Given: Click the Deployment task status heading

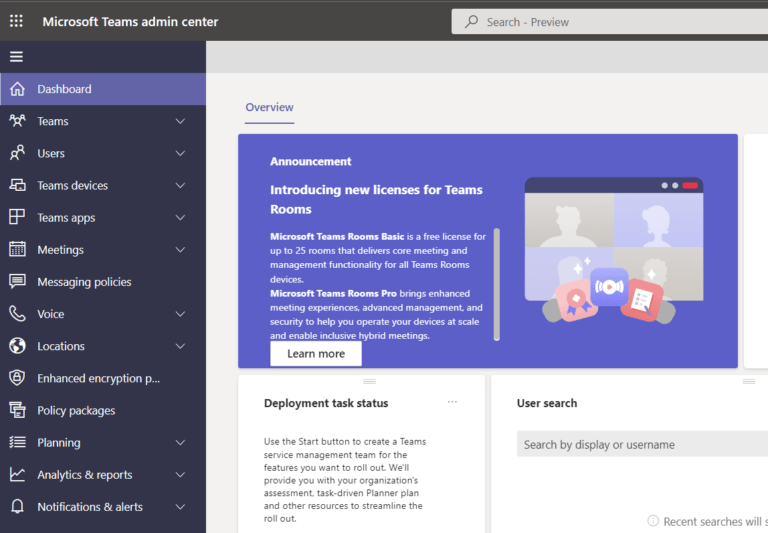Looking at the screenshot, I should [x=326, y=403].
